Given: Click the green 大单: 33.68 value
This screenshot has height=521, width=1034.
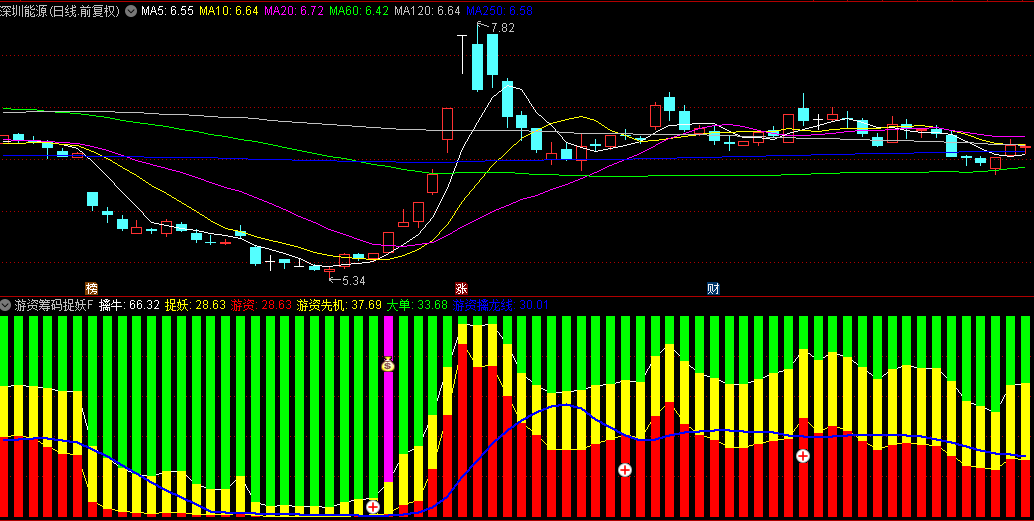Looking at the screenshot, I should pyautogui.click(x=417, y=305).
